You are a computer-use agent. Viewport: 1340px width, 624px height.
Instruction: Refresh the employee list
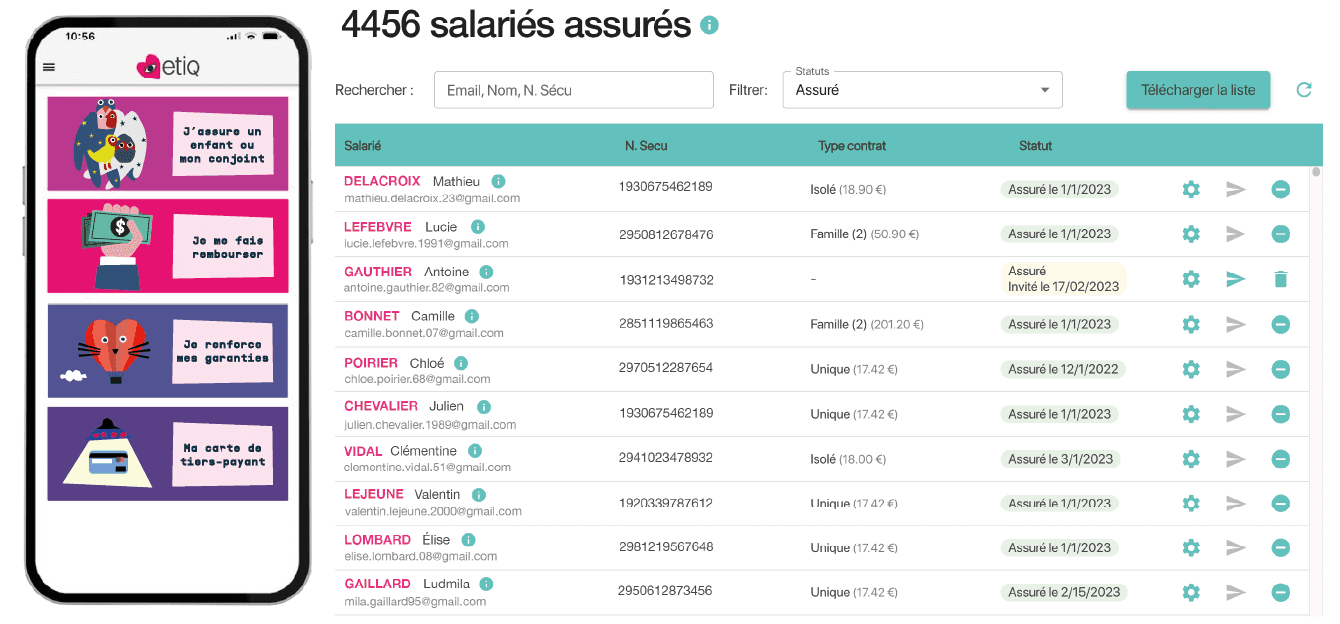point(1303,90)
